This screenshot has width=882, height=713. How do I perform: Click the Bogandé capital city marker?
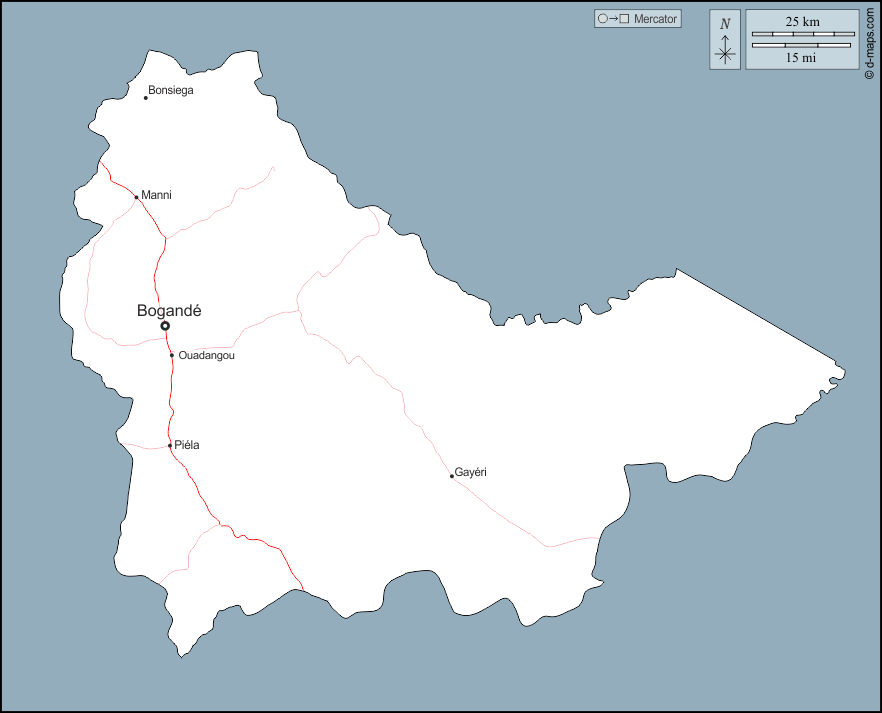165,326
